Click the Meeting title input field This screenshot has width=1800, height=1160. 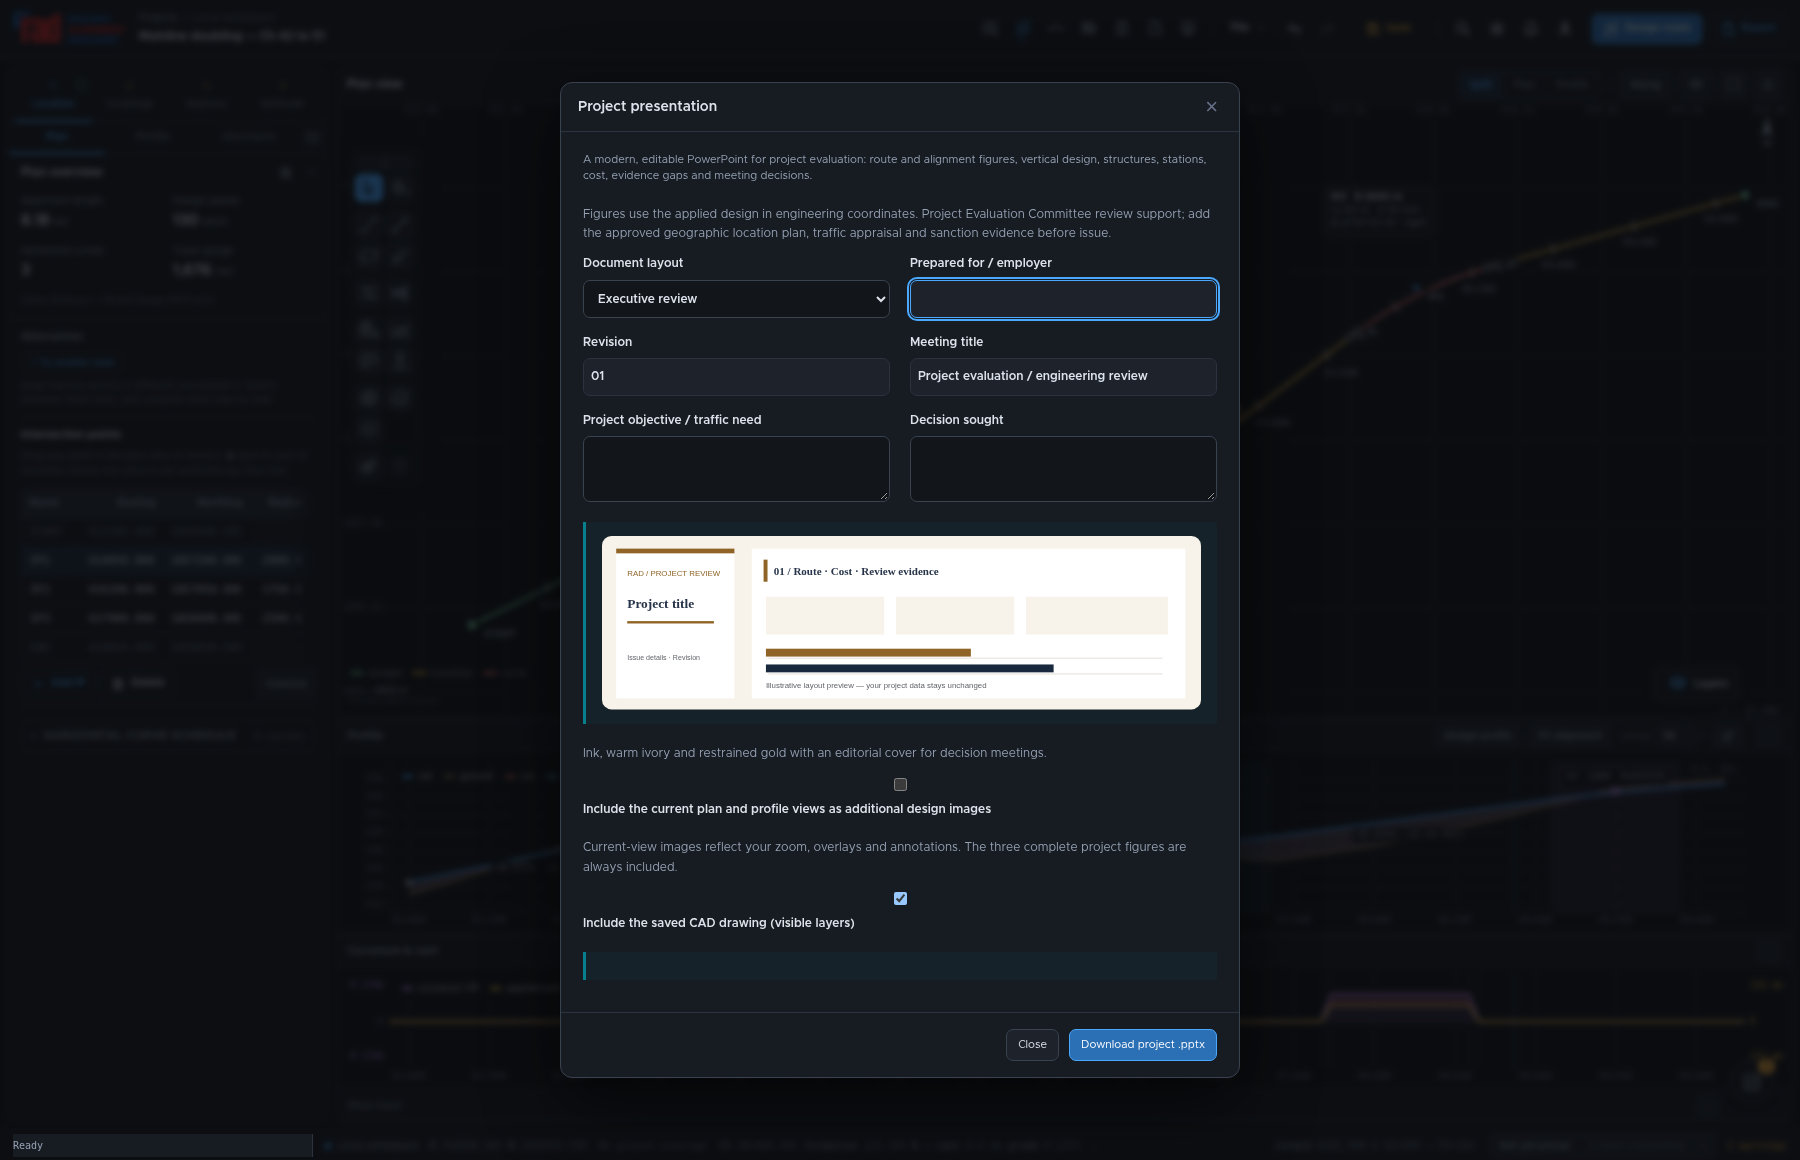coord(1063,377)
